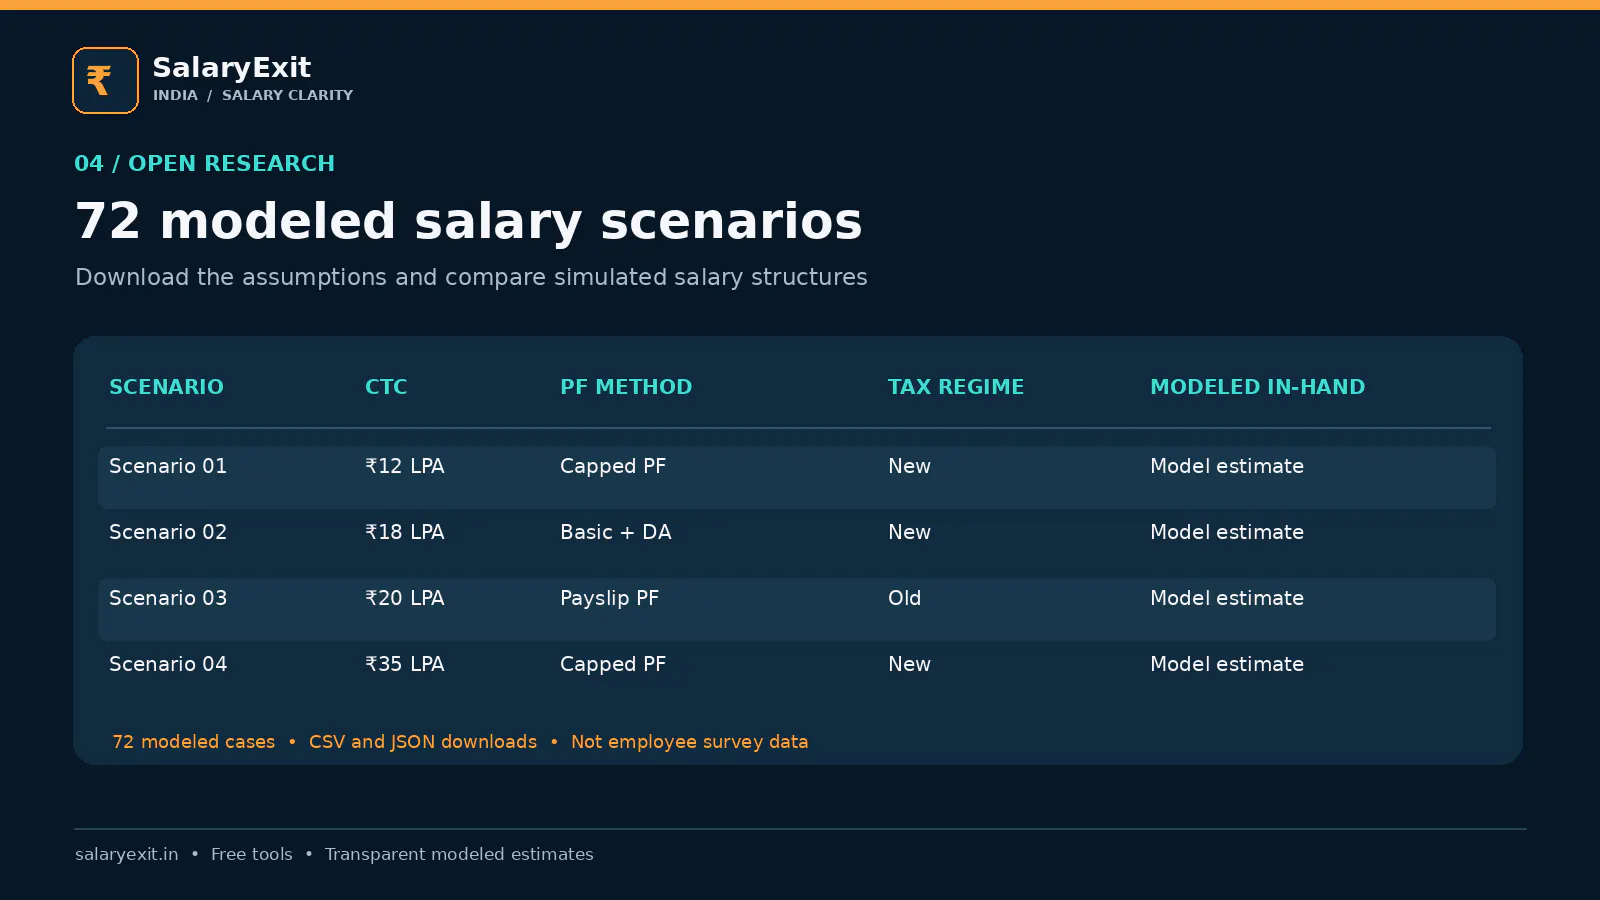Click the MODELED IN-HAND column header
The height and width of the screenshot is (900, 1600).
click(1257, 387)
